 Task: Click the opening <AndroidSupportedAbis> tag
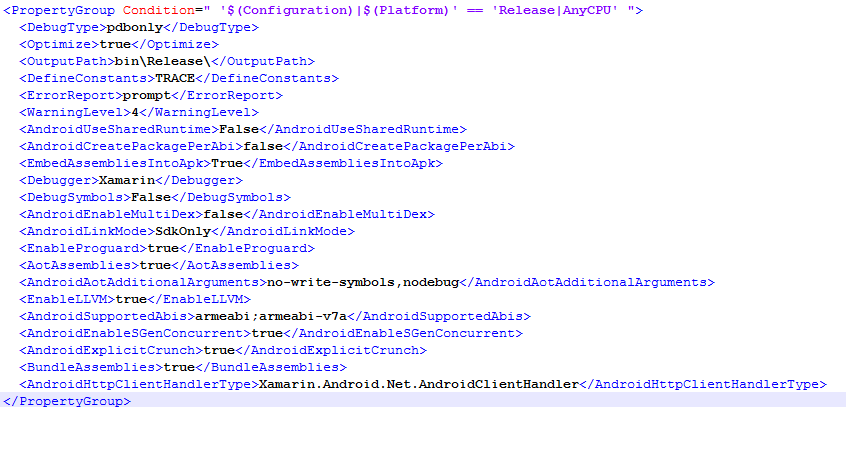tap(107, 317)
